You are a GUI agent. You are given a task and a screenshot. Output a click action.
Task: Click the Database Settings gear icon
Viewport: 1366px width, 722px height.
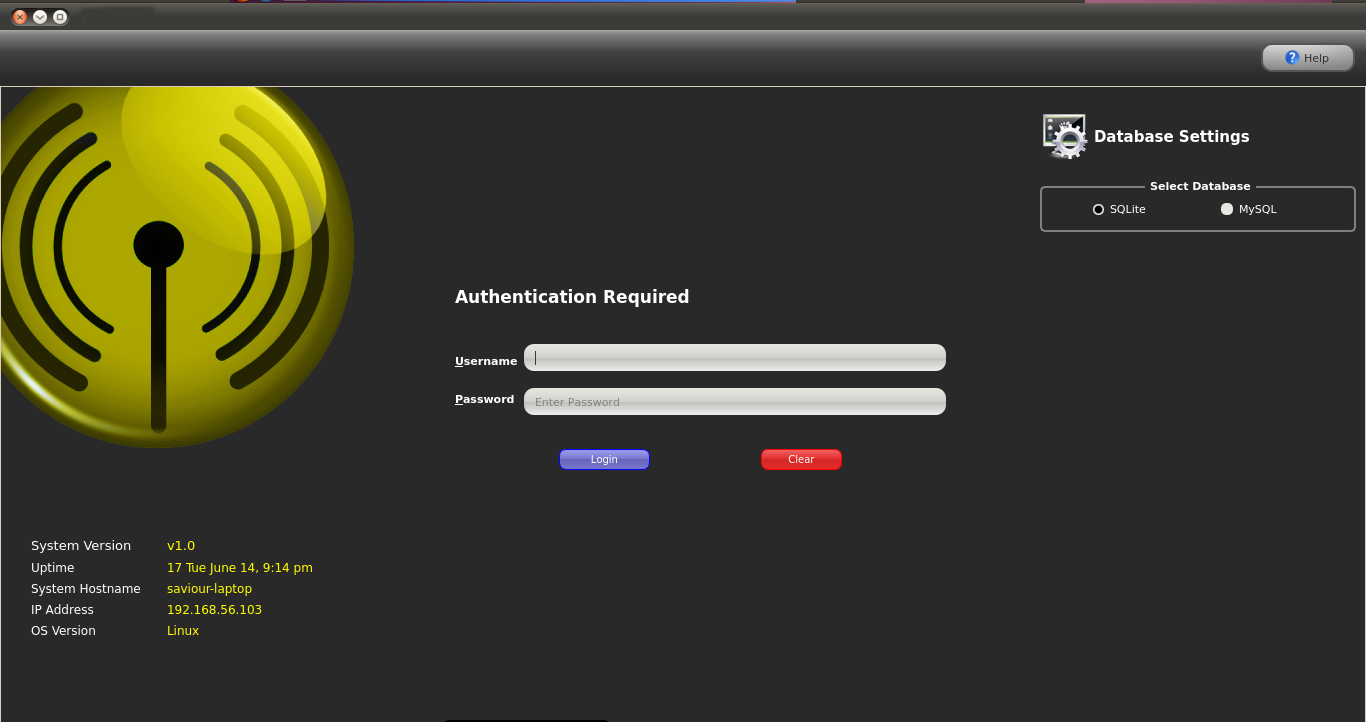tap(1064, 137)
